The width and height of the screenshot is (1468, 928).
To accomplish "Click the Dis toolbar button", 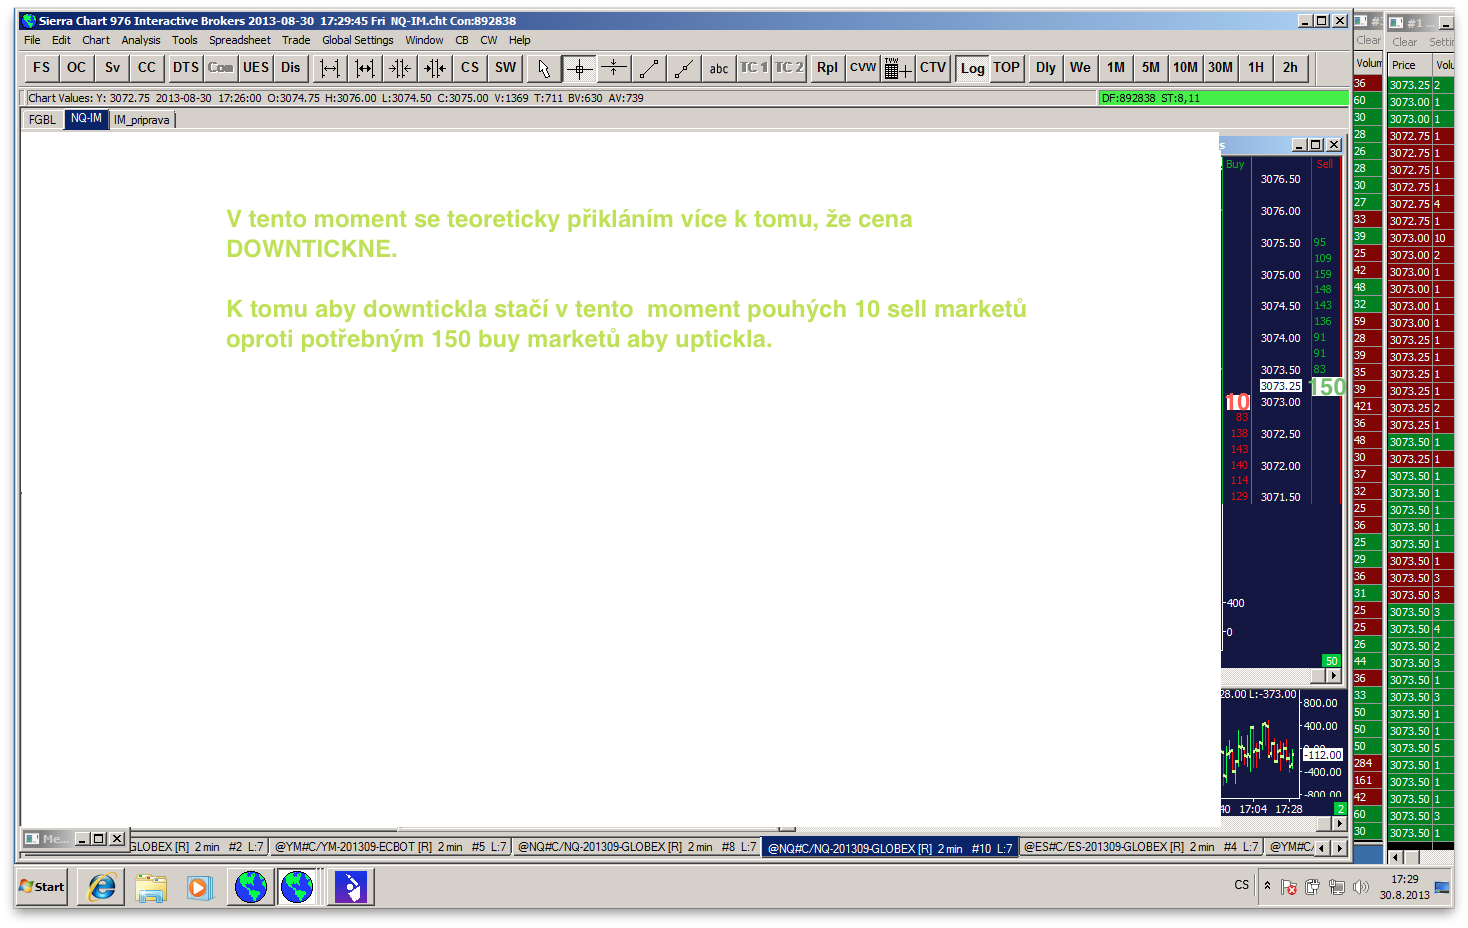I will 291,68.
